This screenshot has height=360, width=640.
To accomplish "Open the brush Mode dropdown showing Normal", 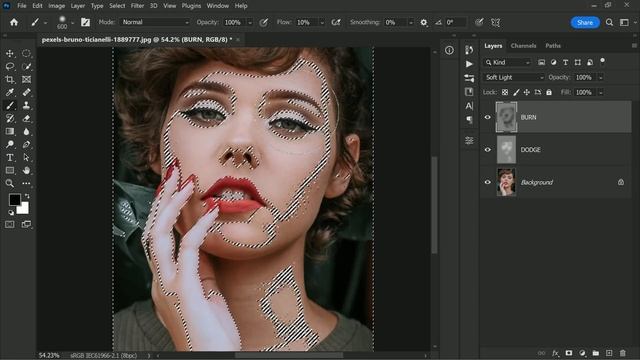I will click(155, 22).
